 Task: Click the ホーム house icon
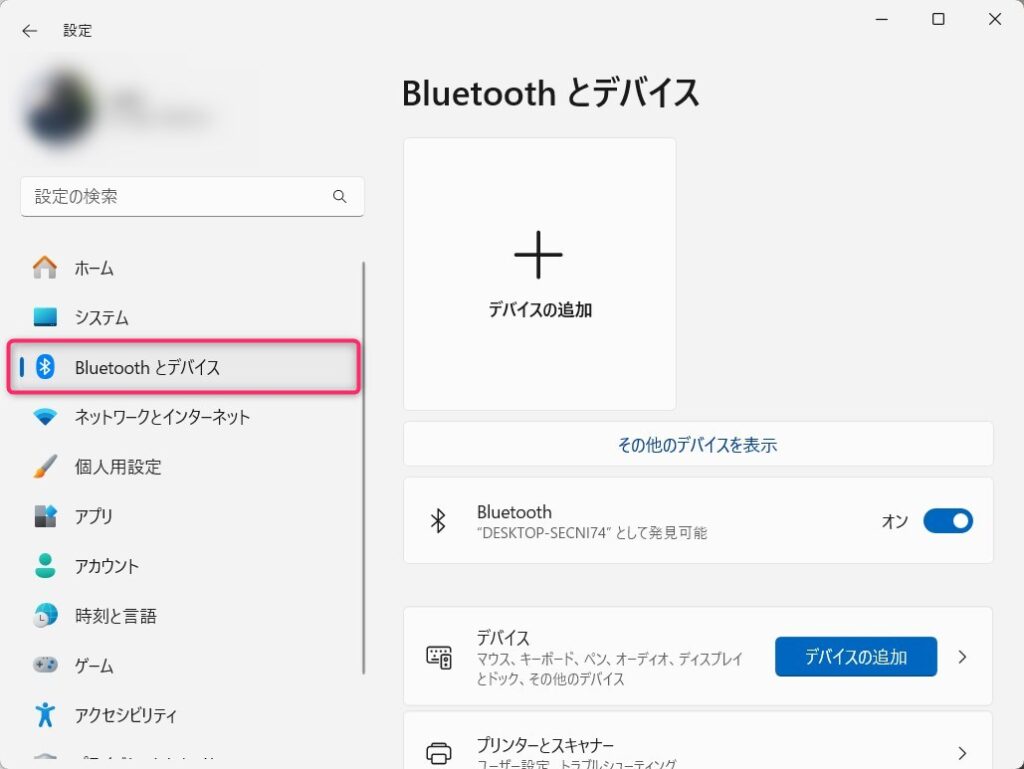[45, 268]
